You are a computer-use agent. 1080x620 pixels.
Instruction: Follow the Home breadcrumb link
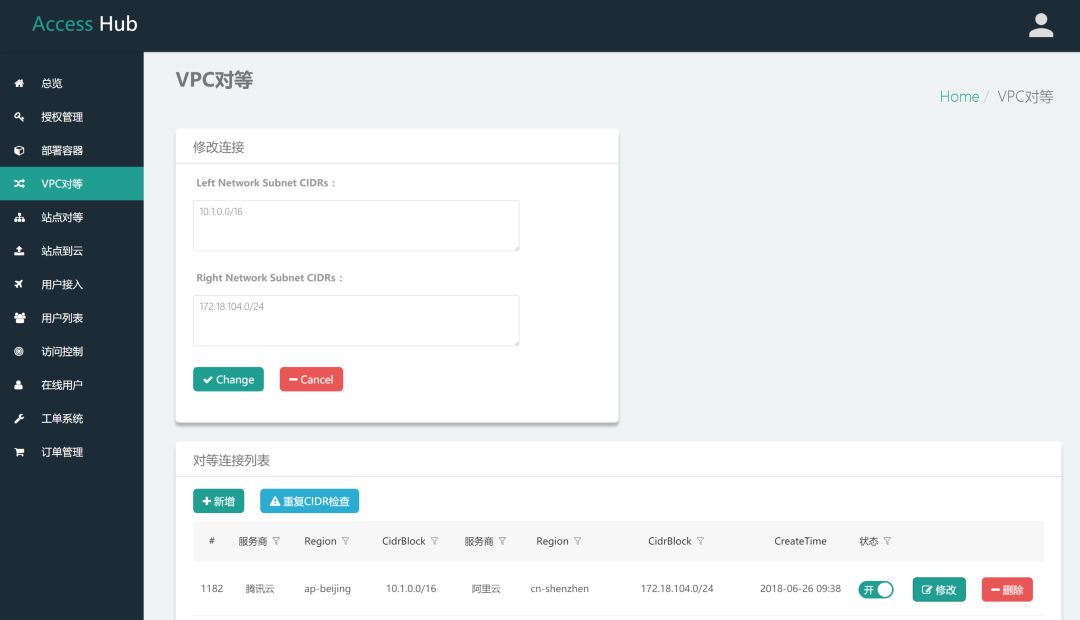point(959,96)
